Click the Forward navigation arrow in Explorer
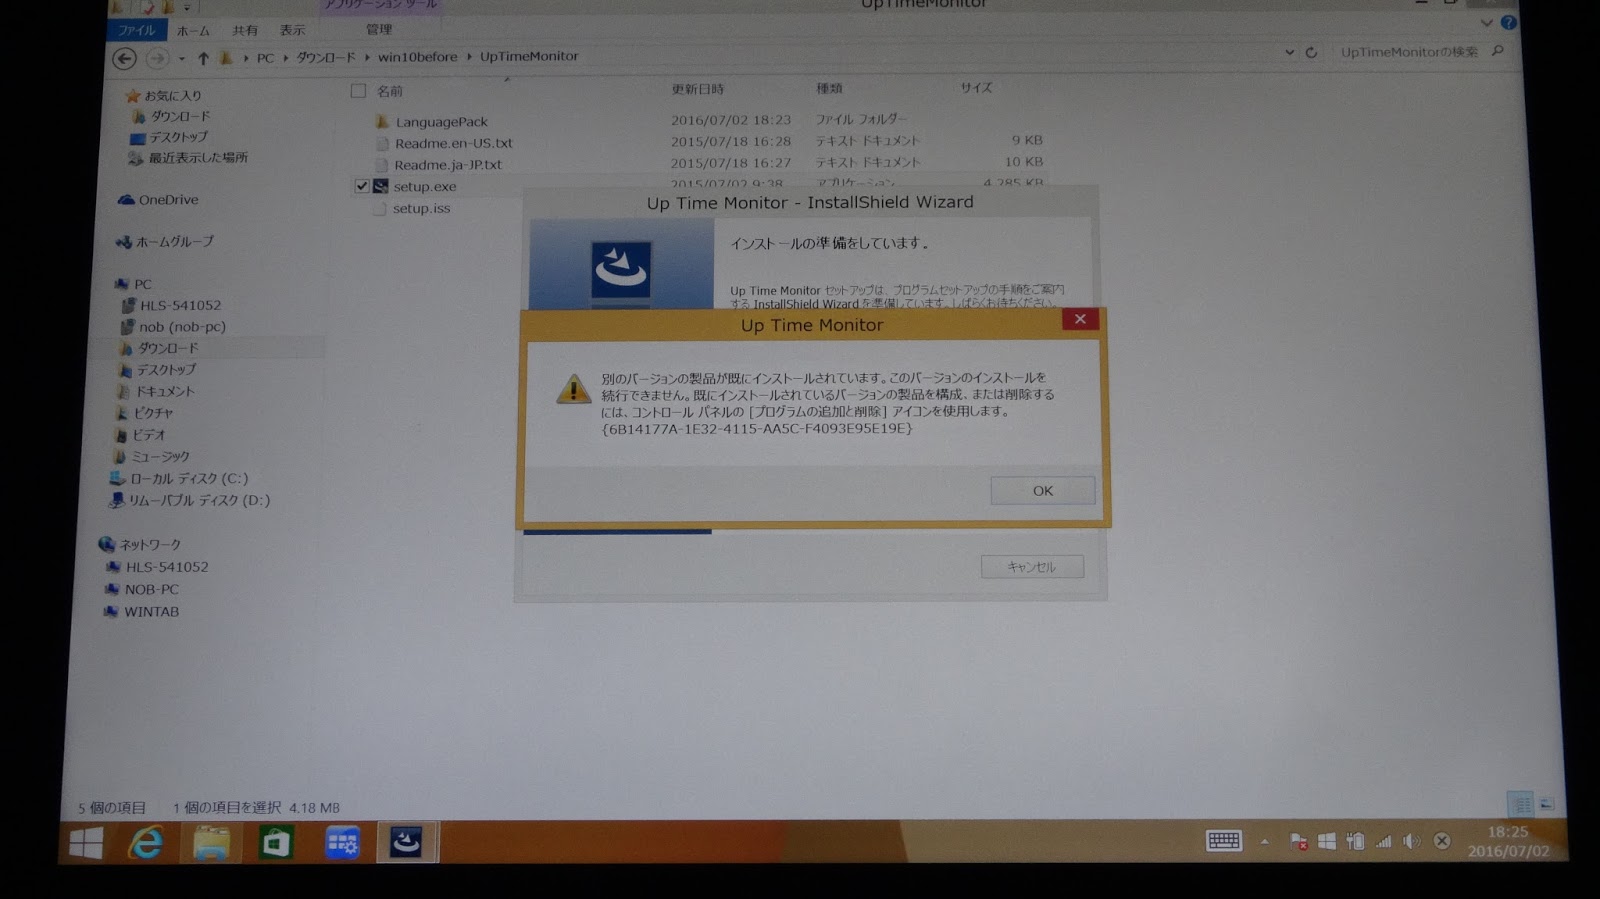Screen dimensions: 1600x899 tap(157, 58)
